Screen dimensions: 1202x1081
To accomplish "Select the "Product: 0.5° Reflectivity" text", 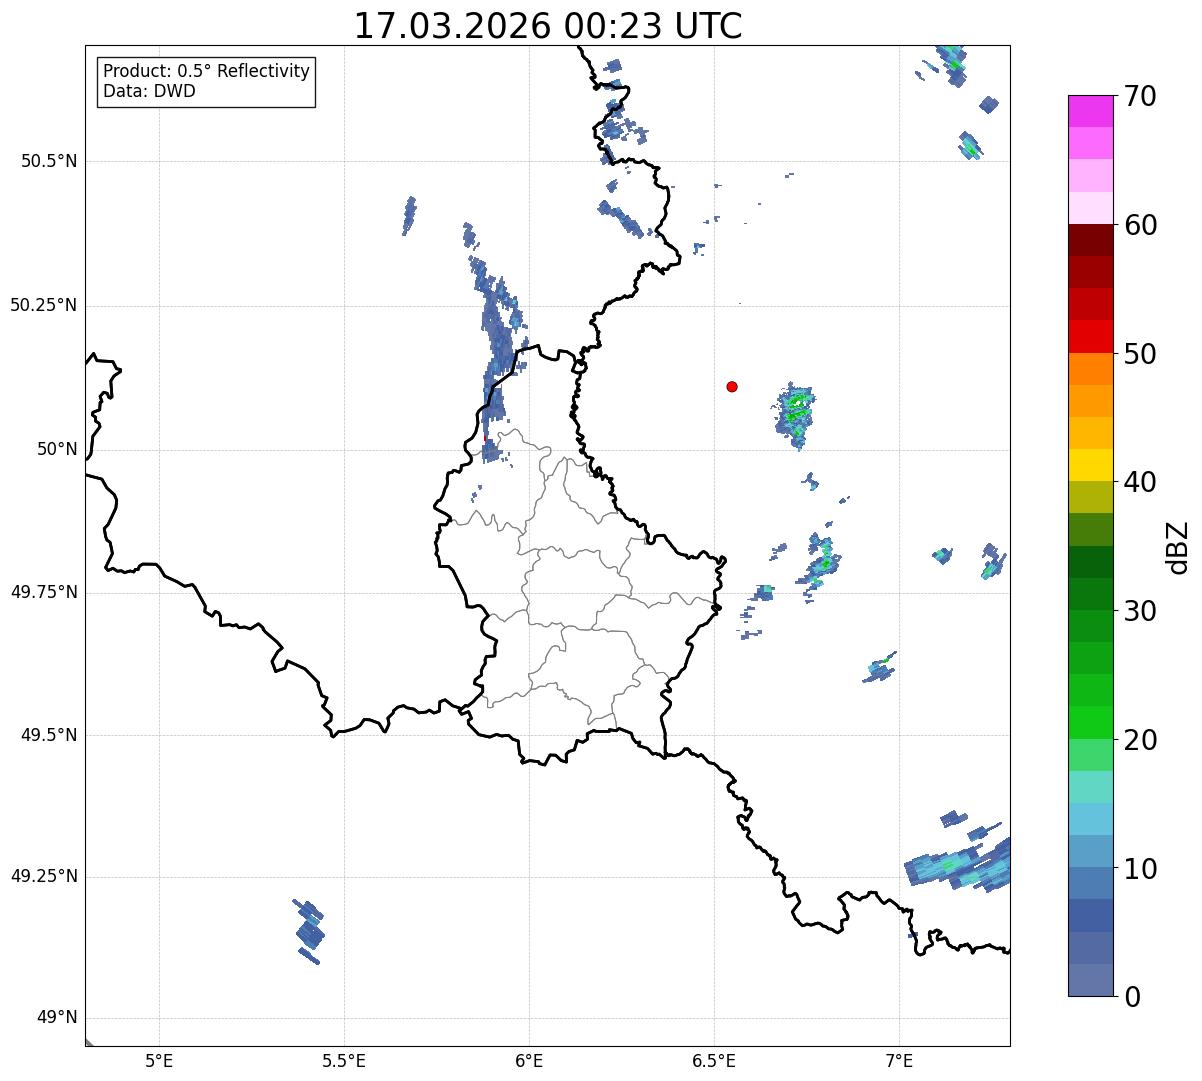I will 206,71.
